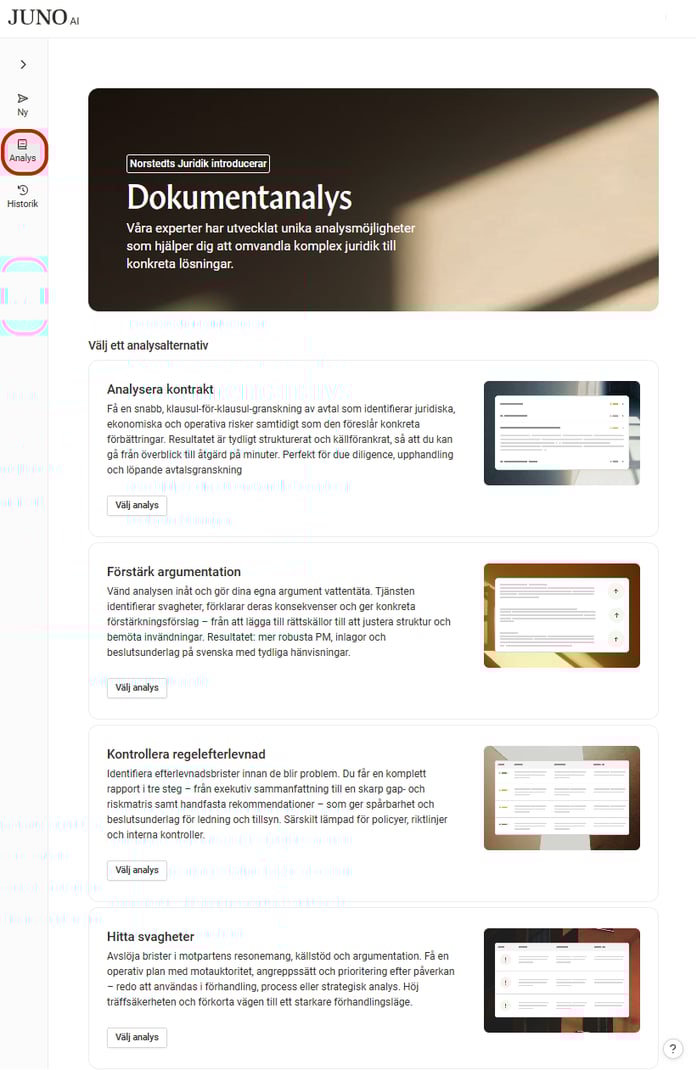Viewport: 697px width, 1070px height.
Task: Click Välj analys under Förstärk argumentation
Action: [137, 688]
